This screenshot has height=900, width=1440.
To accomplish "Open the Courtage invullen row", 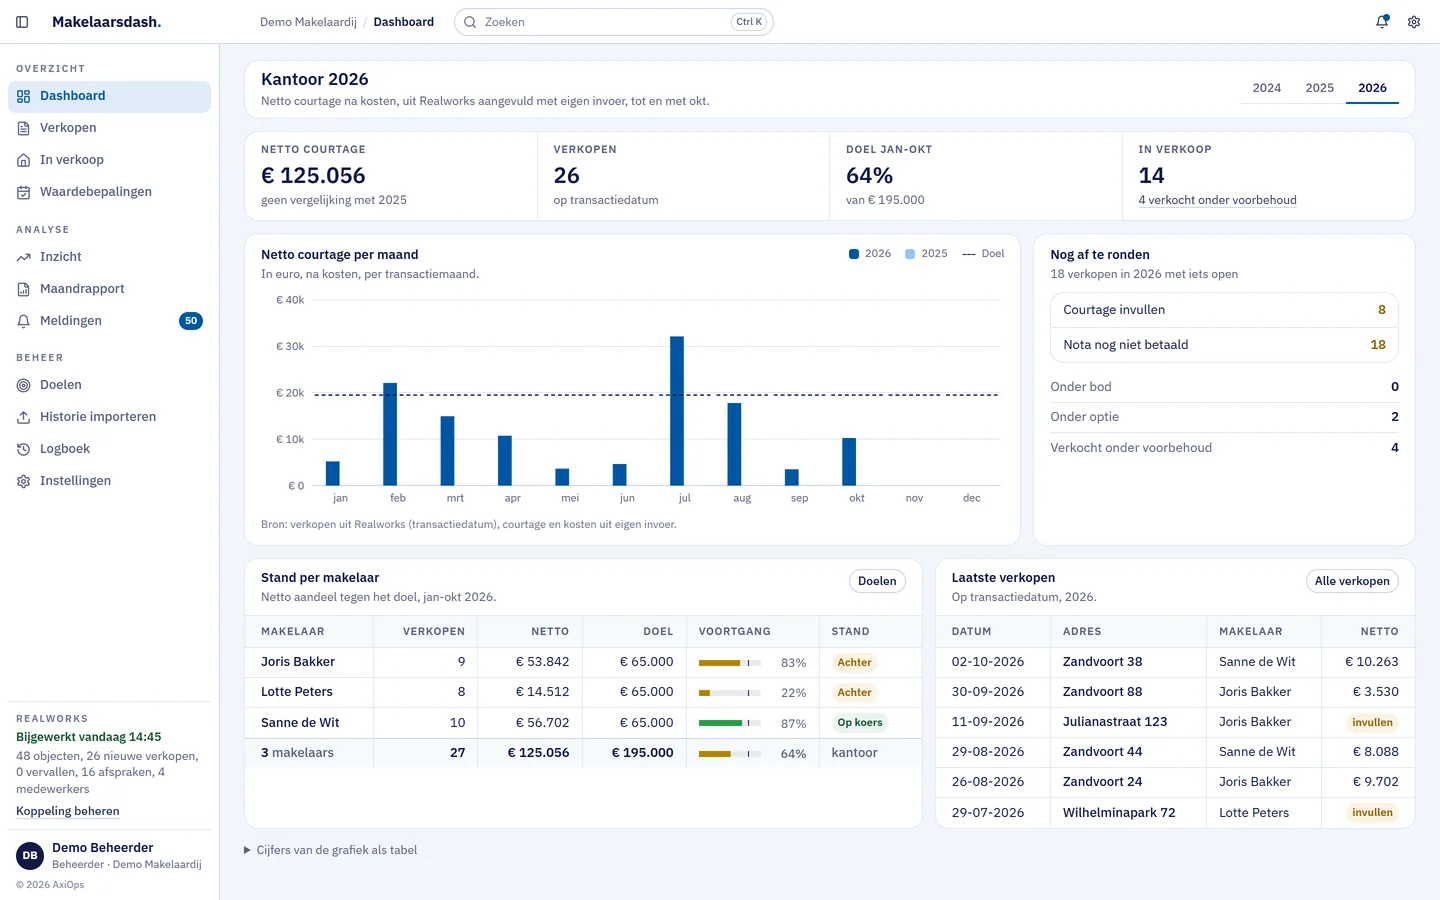I will [x=1224, y=310].
